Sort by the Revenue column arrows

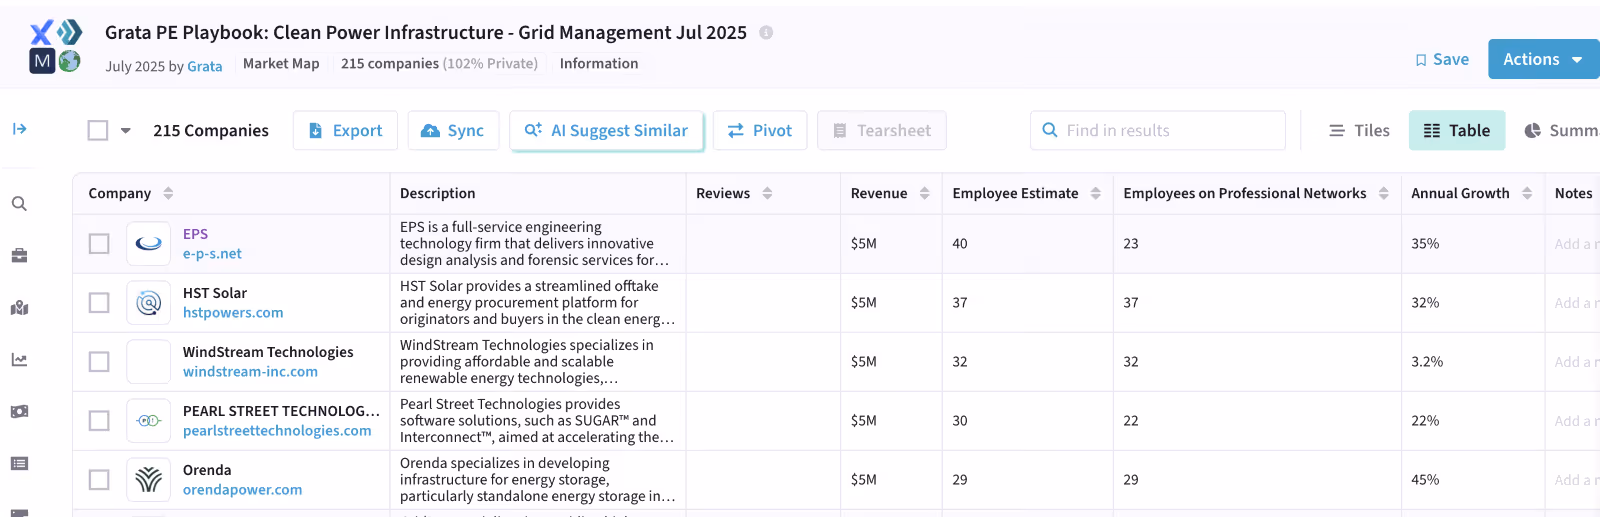[925, 193]
